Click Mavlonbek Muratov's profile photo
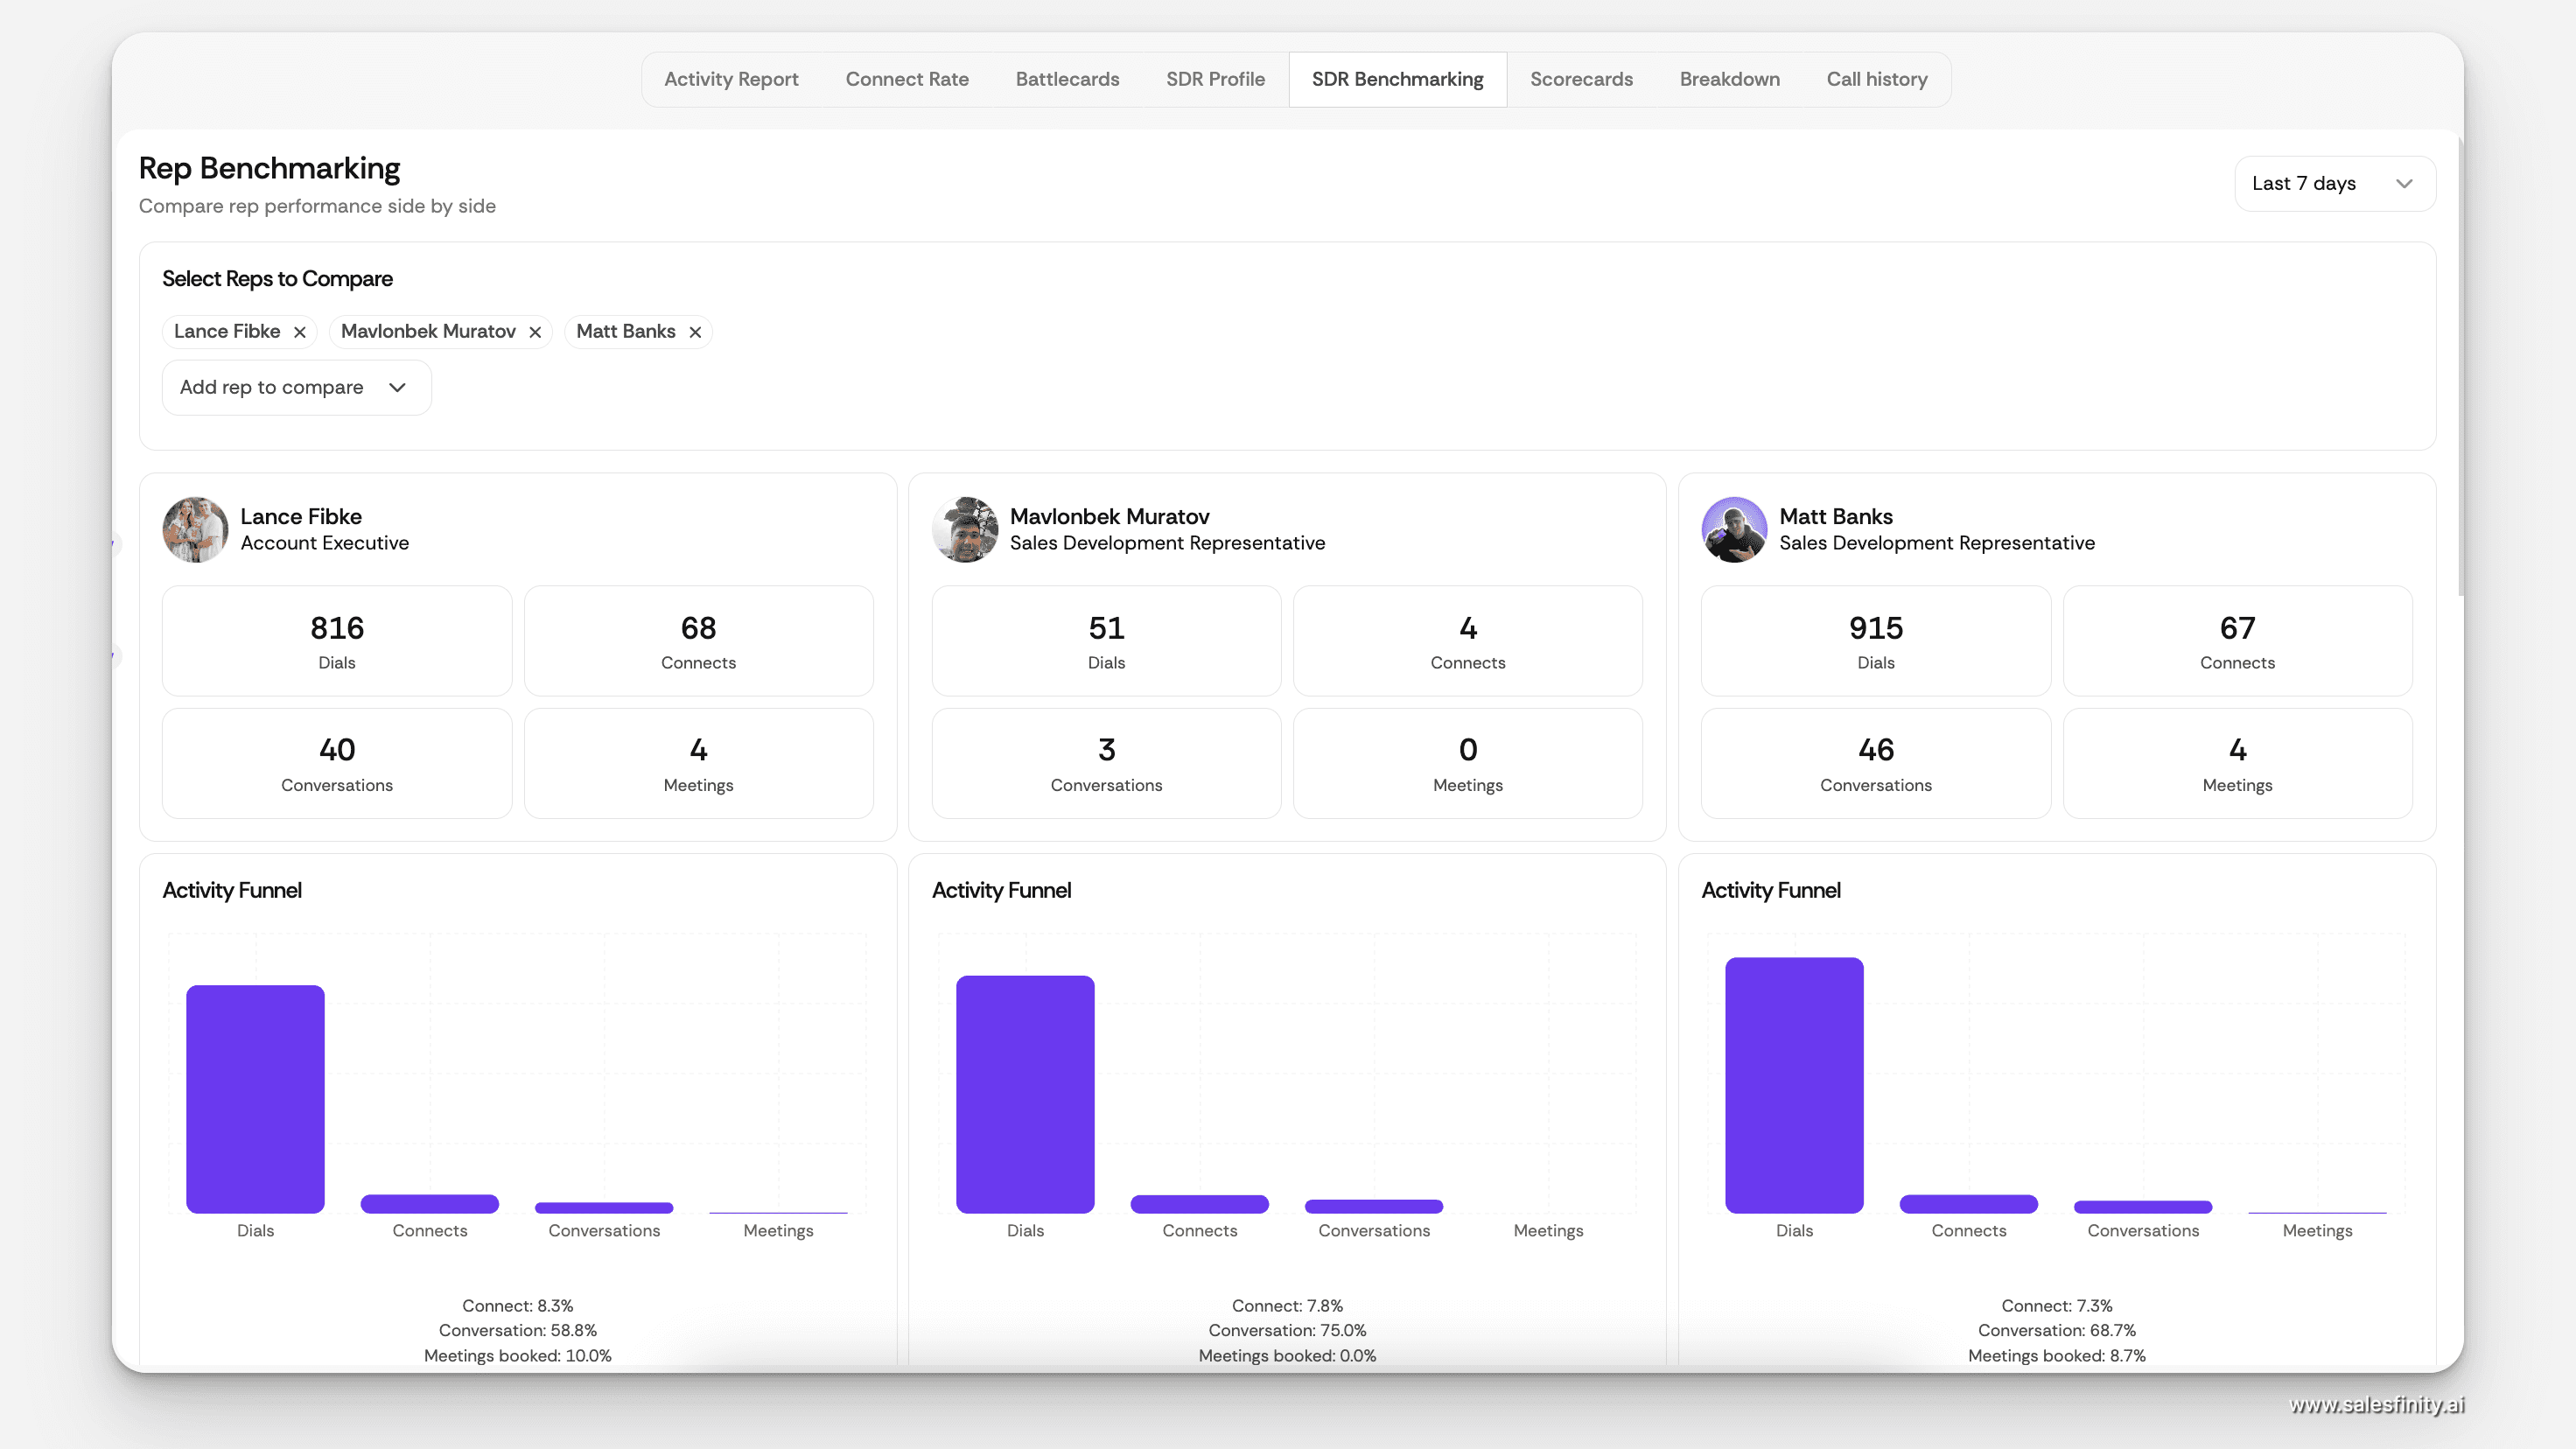Screen dimensions: 2576x1449 pos(965,529)
